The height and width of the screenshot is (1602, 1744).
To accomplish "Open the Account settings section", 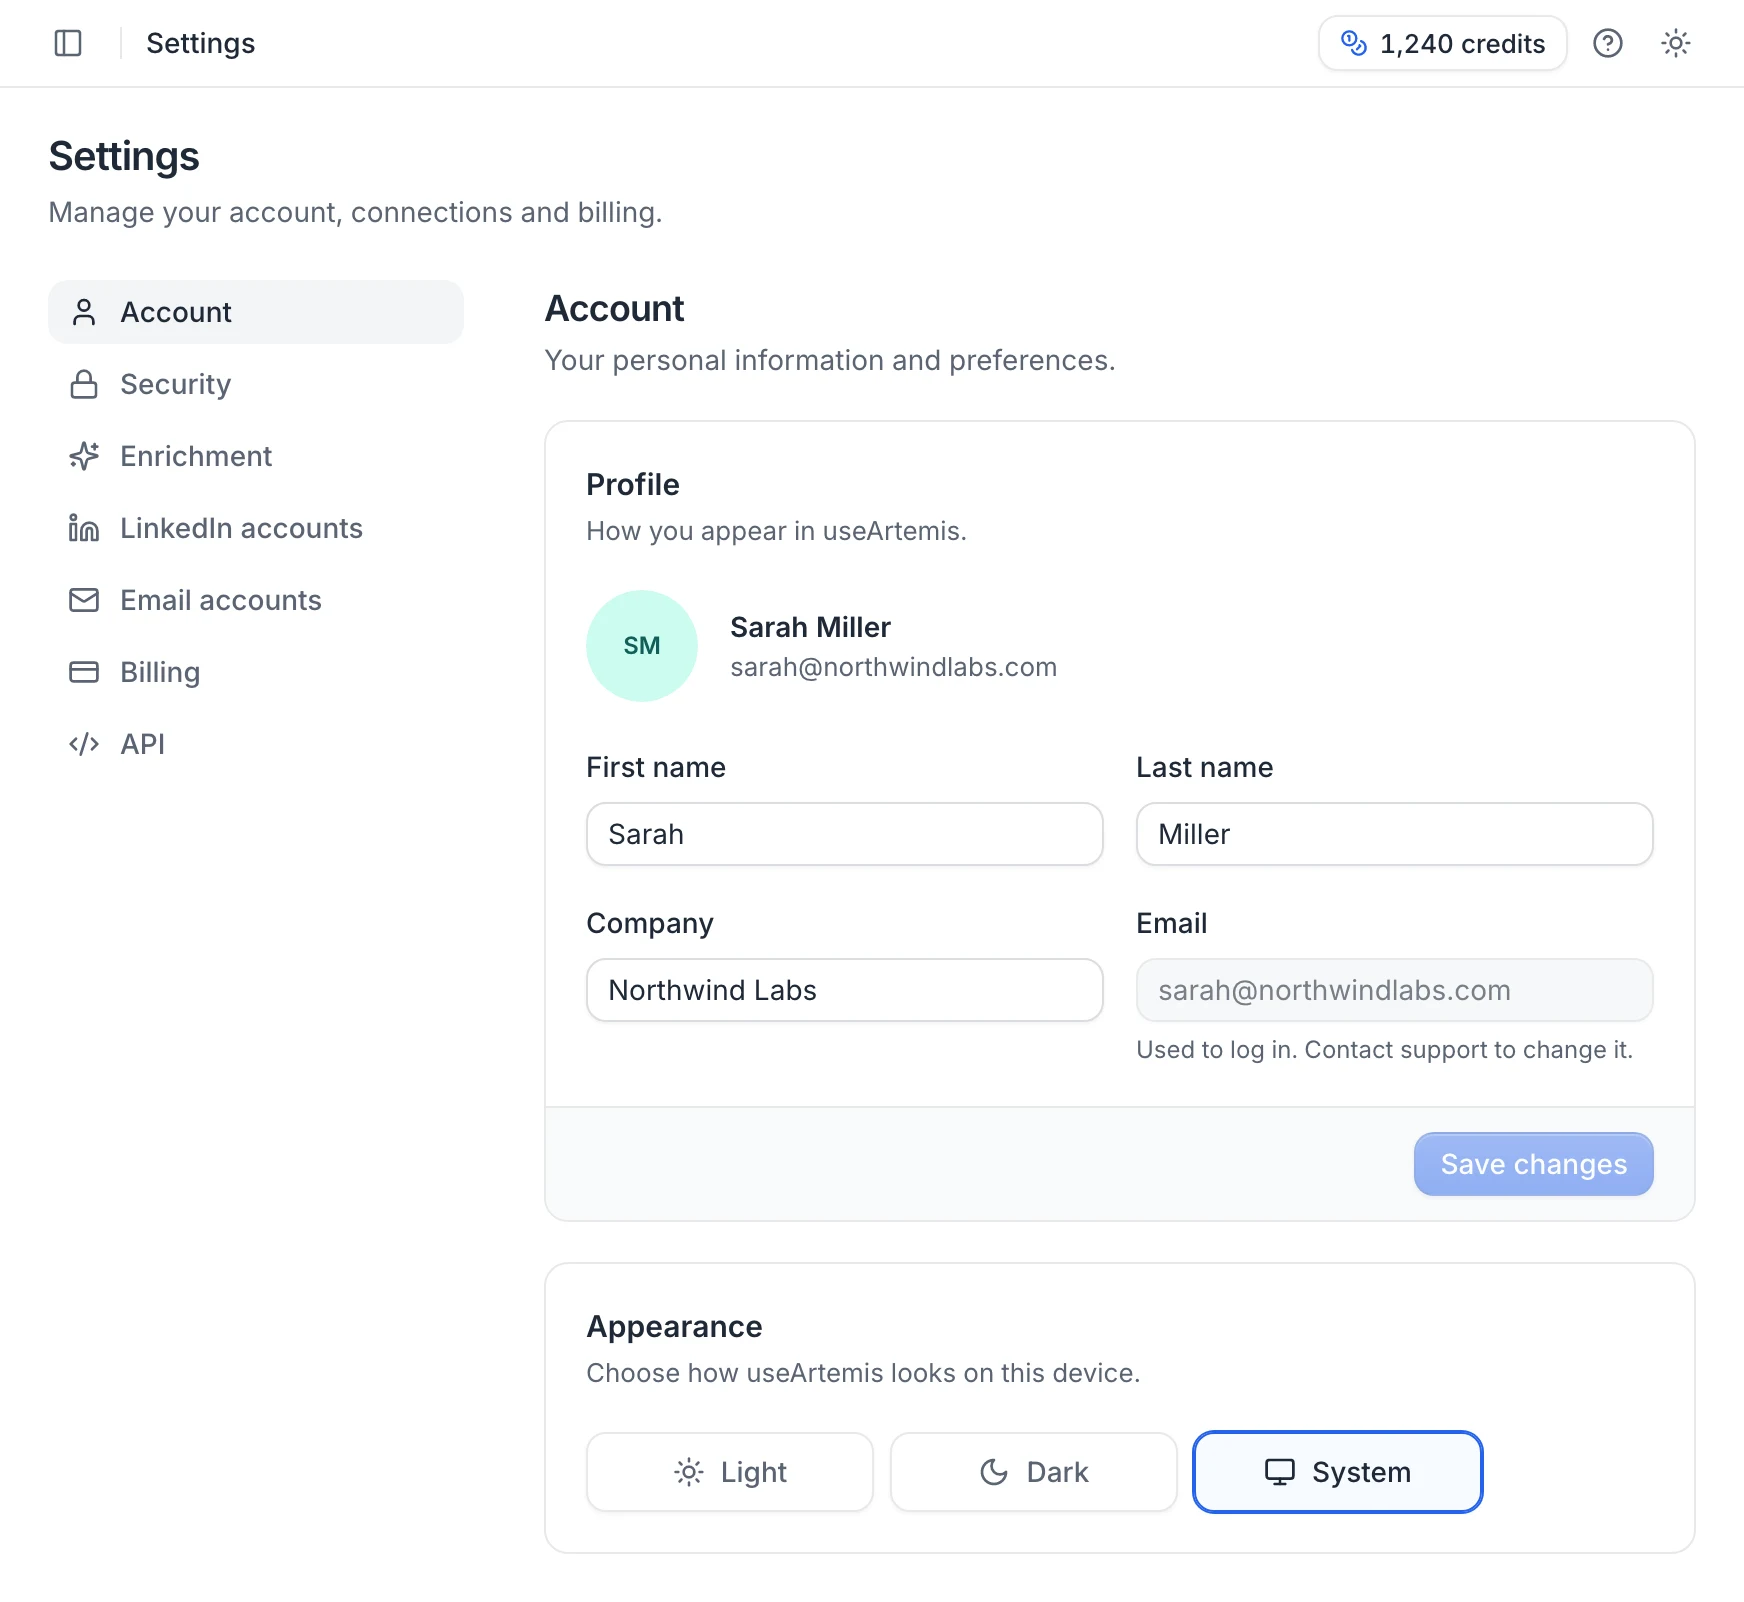I will (x=256, y=312).
